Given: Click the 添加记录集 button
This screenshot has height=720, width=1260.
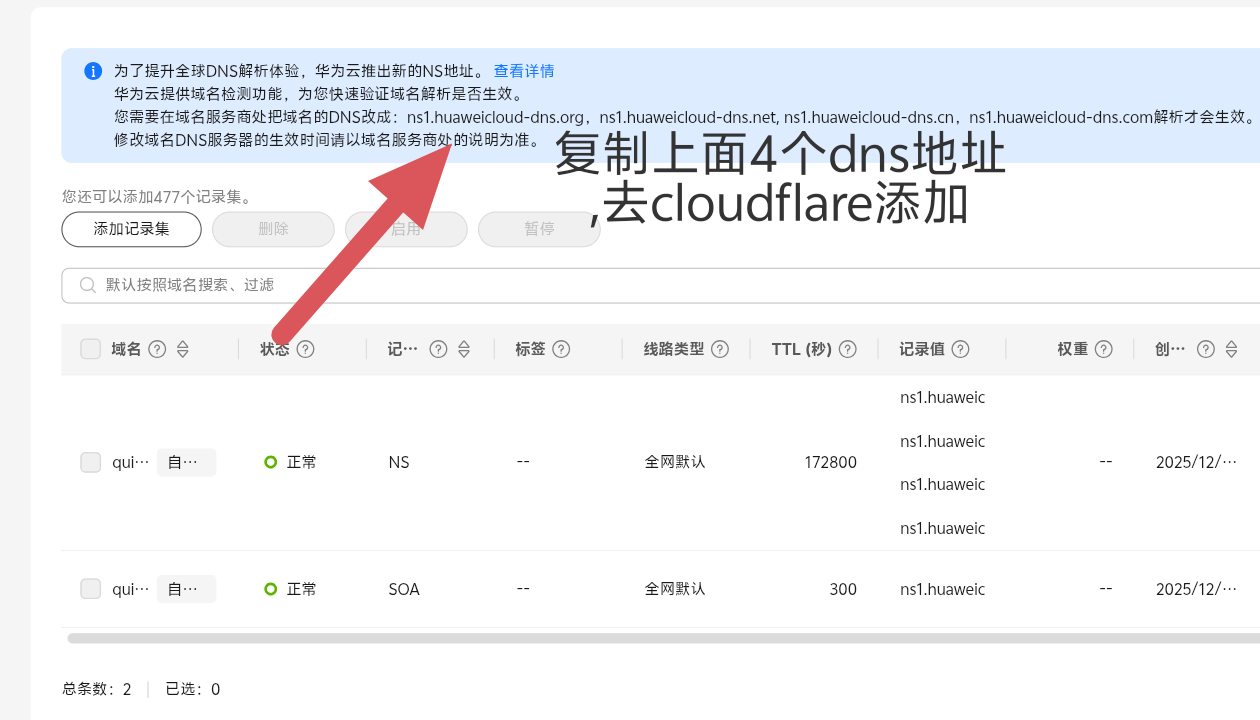Looking at the screenshot, I should coord(132,229).
